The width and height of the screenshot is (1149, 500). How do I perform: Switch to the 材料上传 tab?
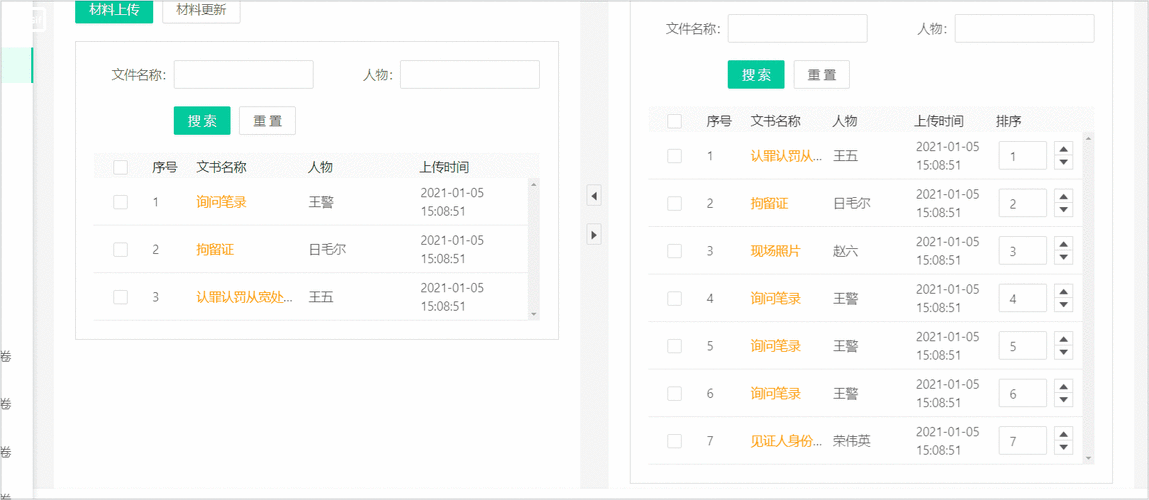tap(114, 11)
